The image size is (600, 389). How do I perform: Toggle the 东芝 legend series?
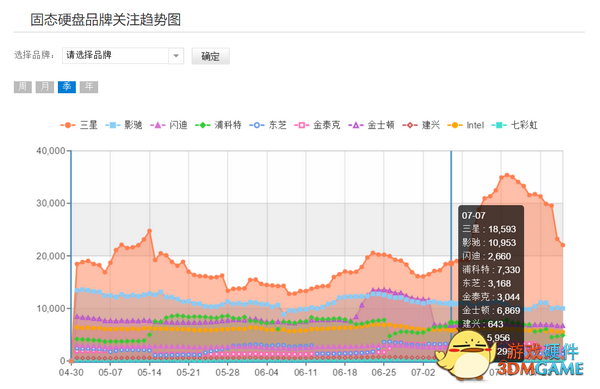point(268,125)
